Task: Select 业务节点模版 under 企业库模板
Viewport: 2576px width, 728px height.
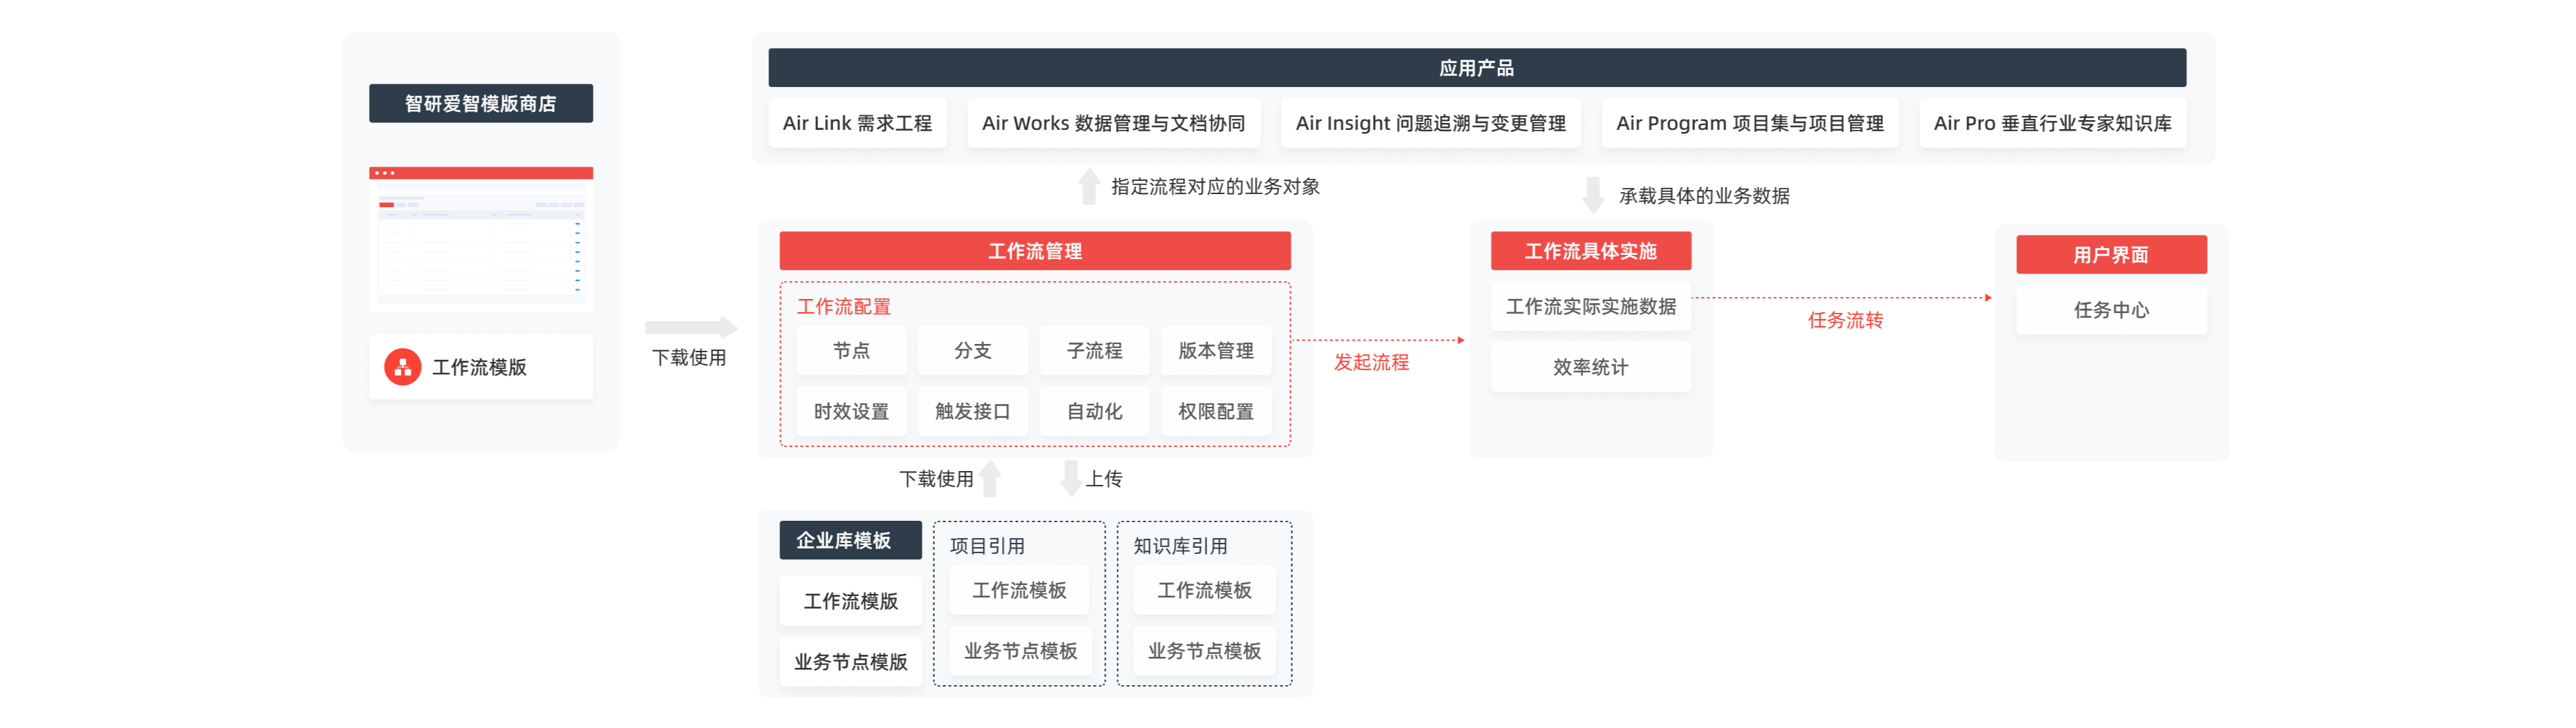Action: point(851,662)
